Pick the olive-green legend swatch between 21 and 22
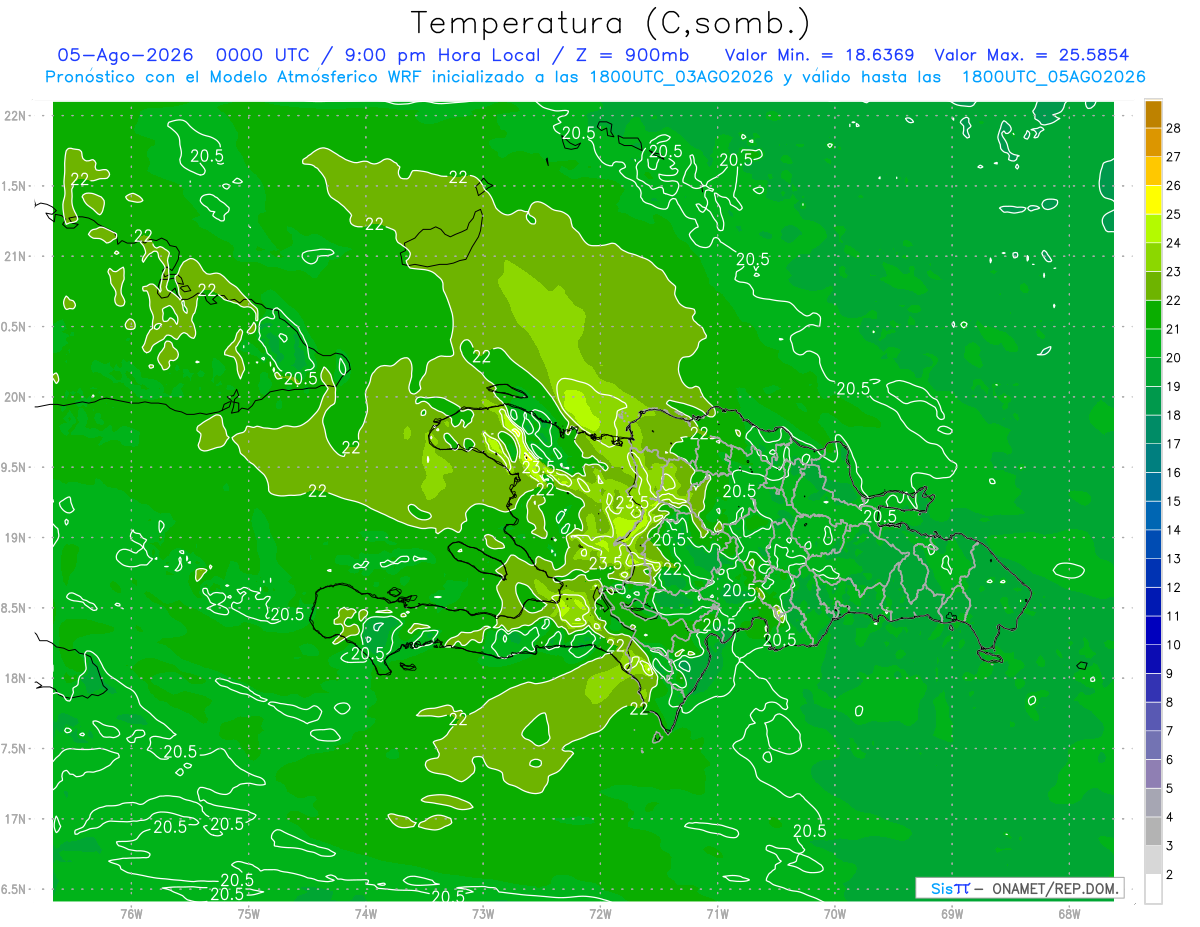1200x927 pixels. point(1153,286)
